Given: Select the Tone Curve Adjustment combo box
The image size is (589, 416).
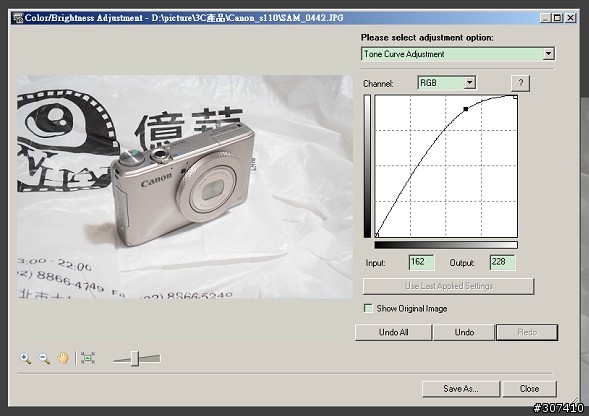Looking at the screenshot, I should (458, 54).
